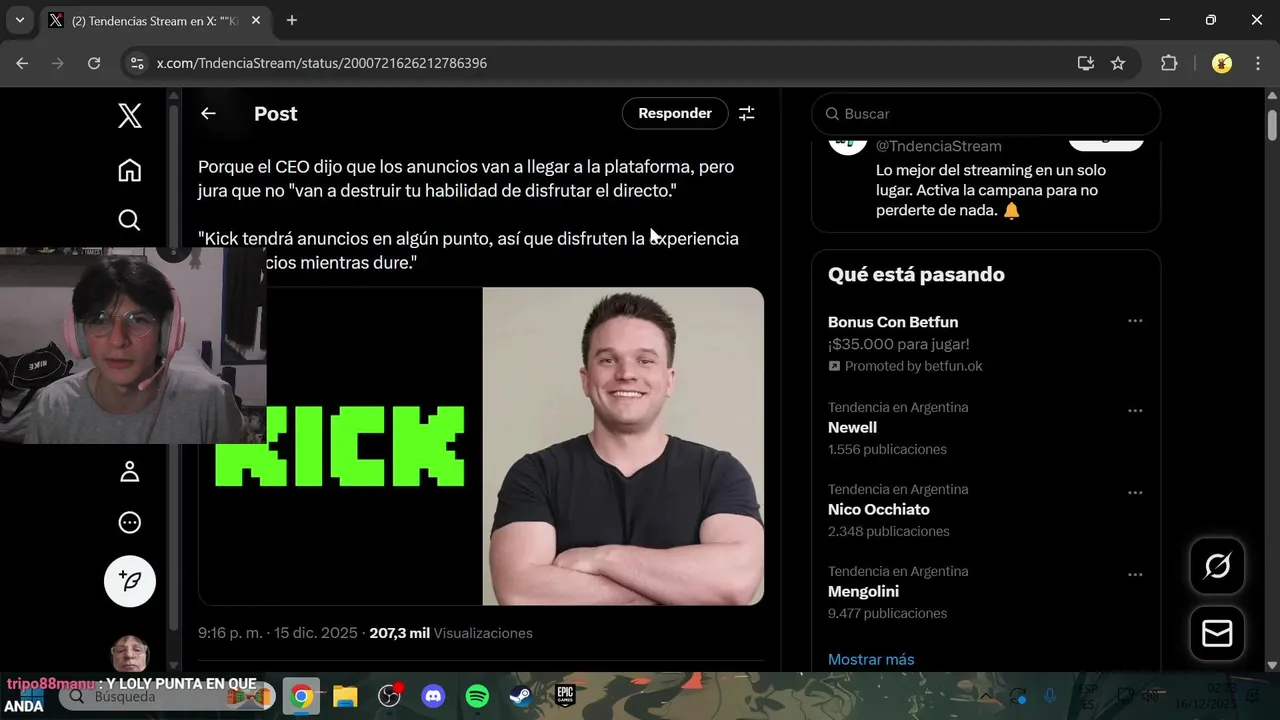Open File Explorer from the taskbar

345,696
